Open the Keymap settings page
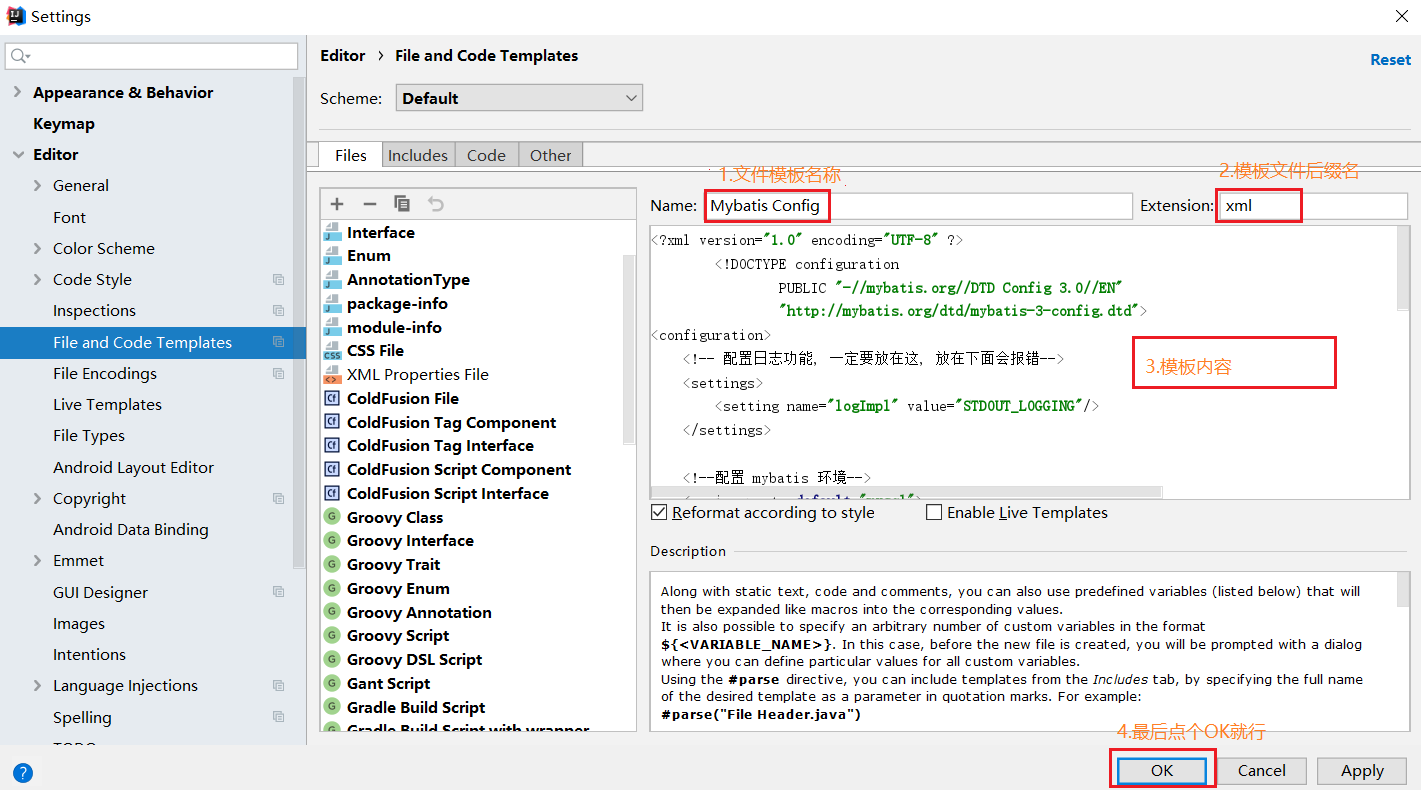1421x790 pixels. pos(64,123)
